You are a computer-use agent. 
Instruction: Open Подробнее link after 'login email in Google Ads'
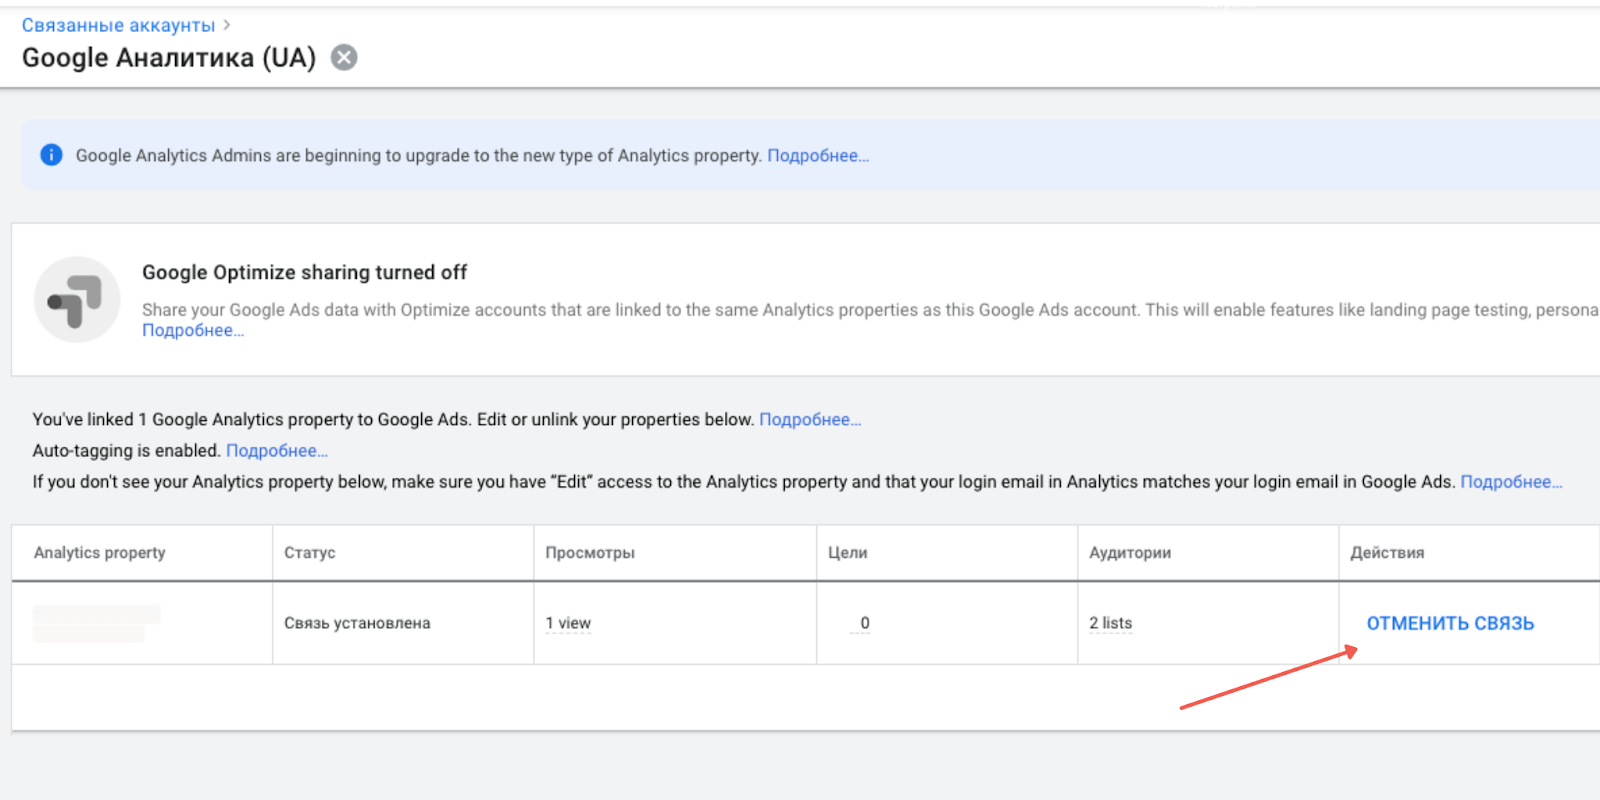(1511, 482)
